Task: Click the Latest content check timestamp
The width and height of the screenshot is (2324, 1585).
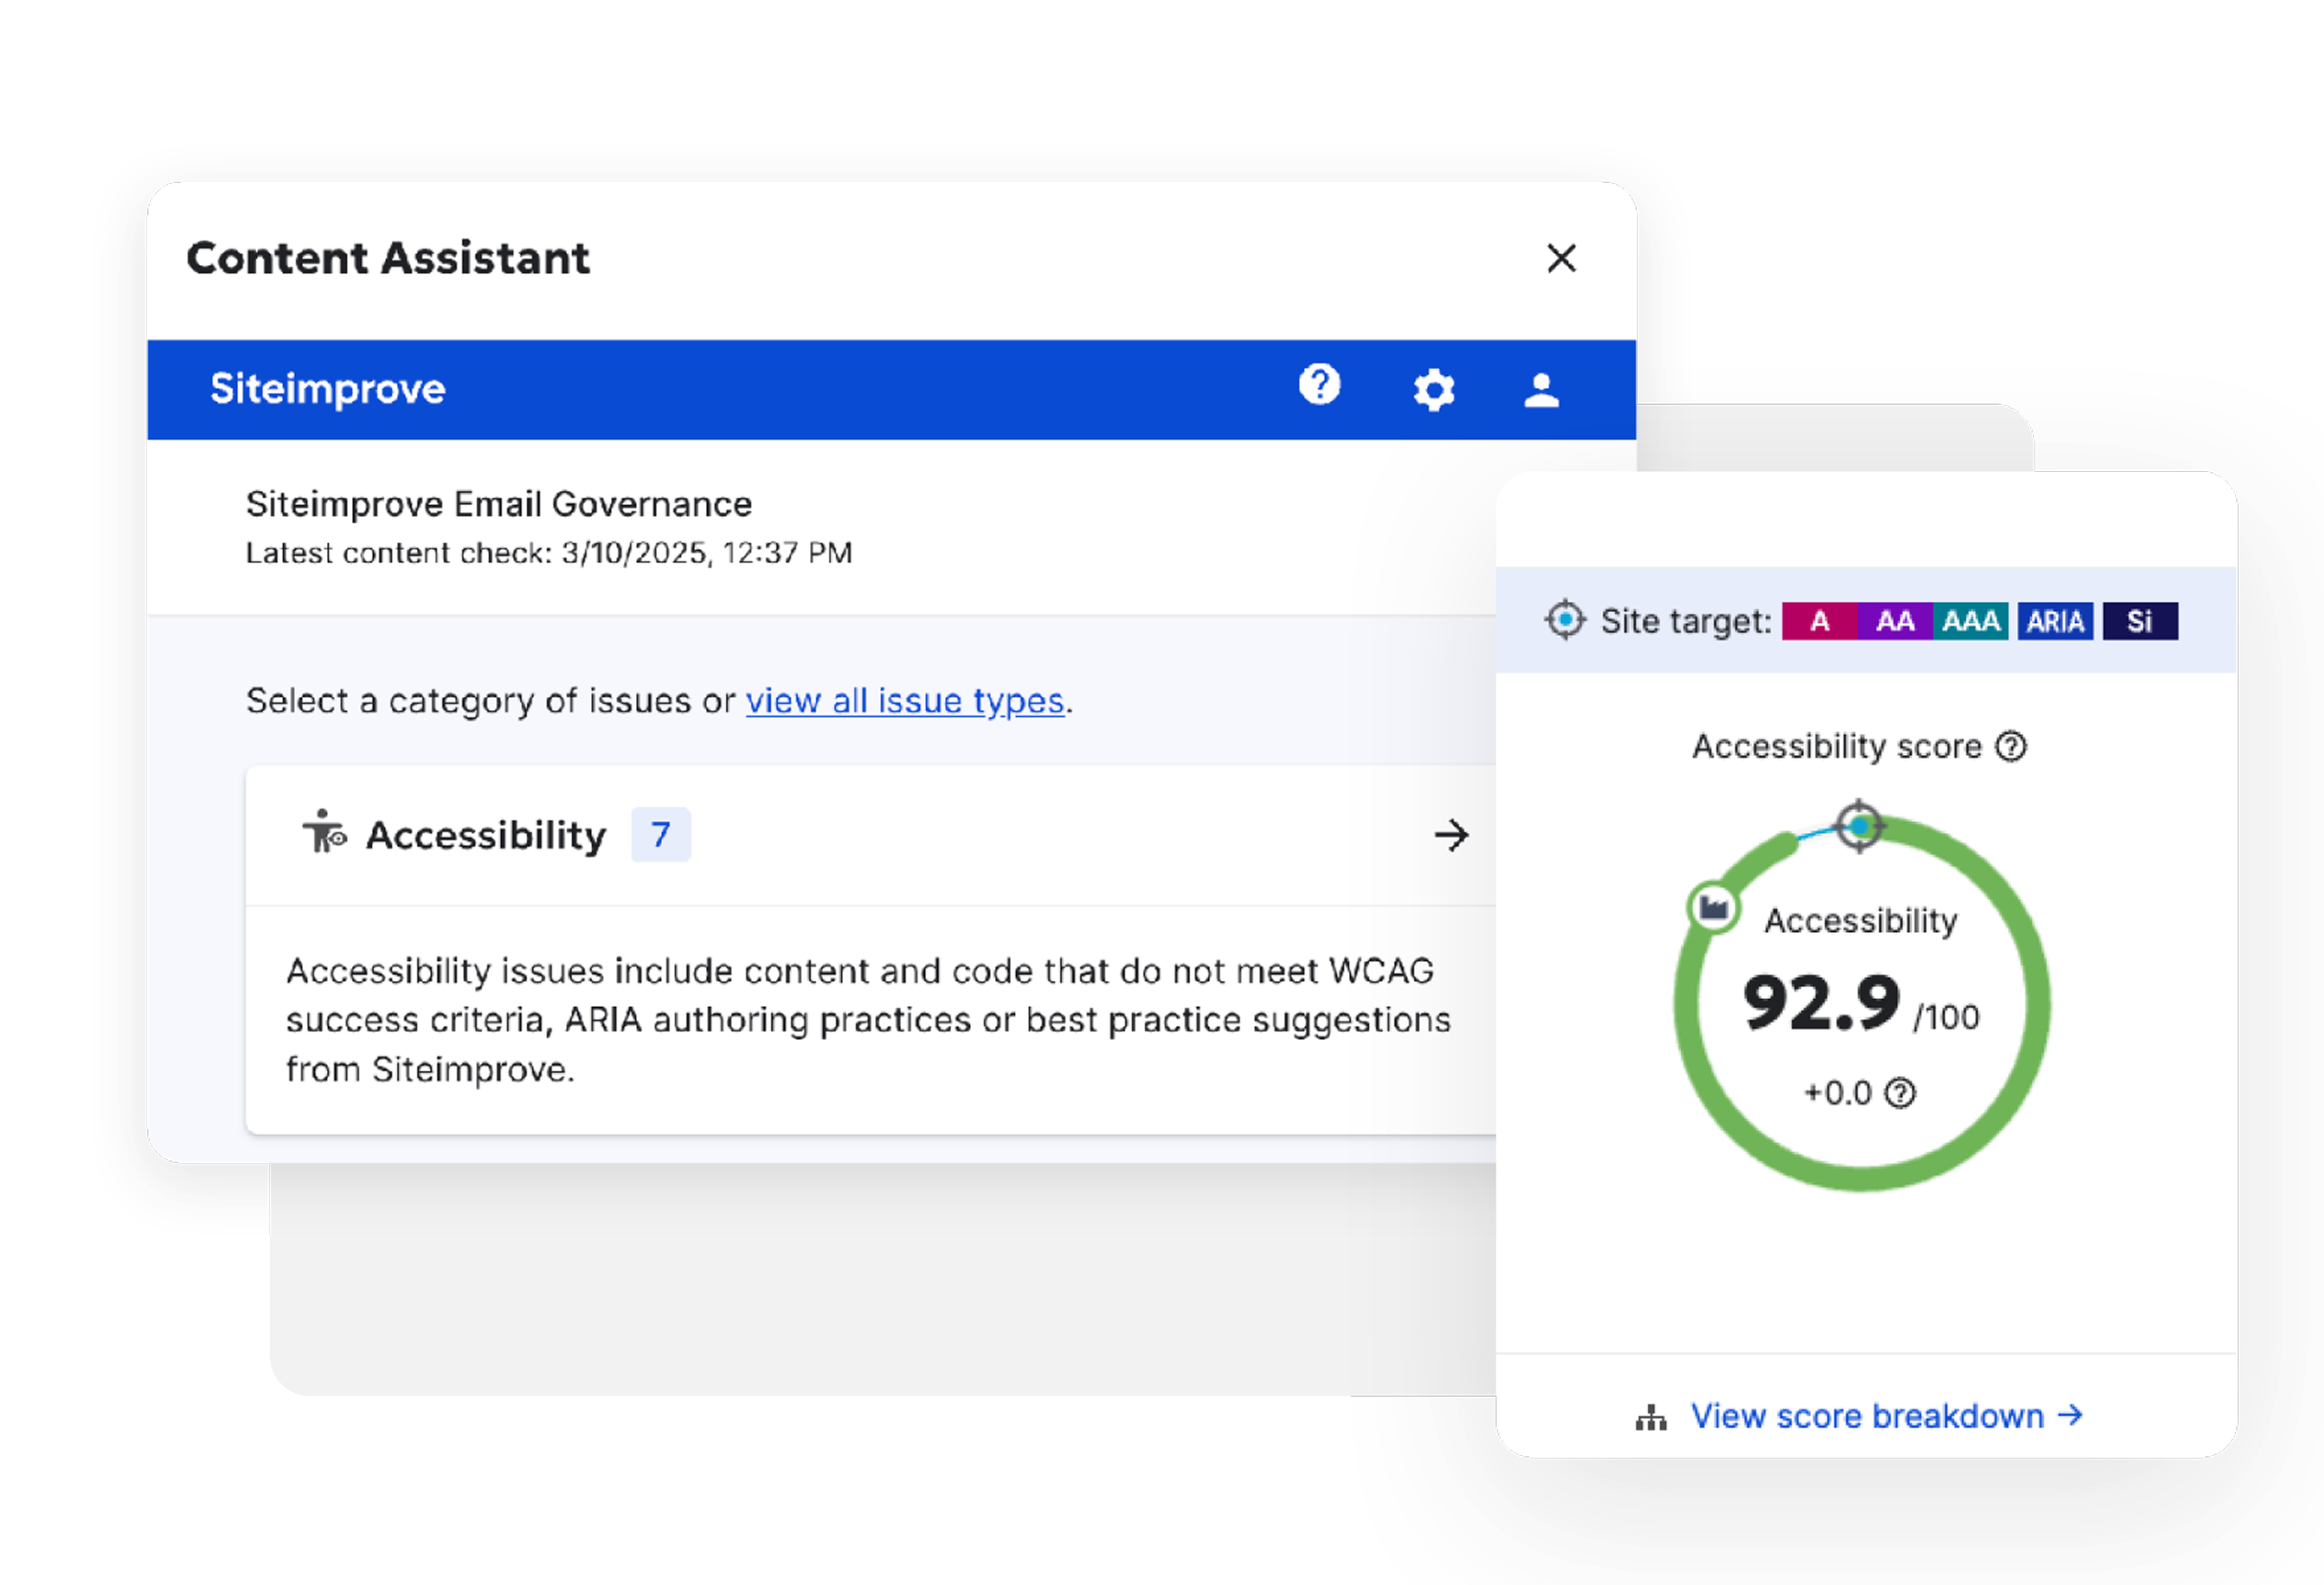Action: (x=549, y=553)
